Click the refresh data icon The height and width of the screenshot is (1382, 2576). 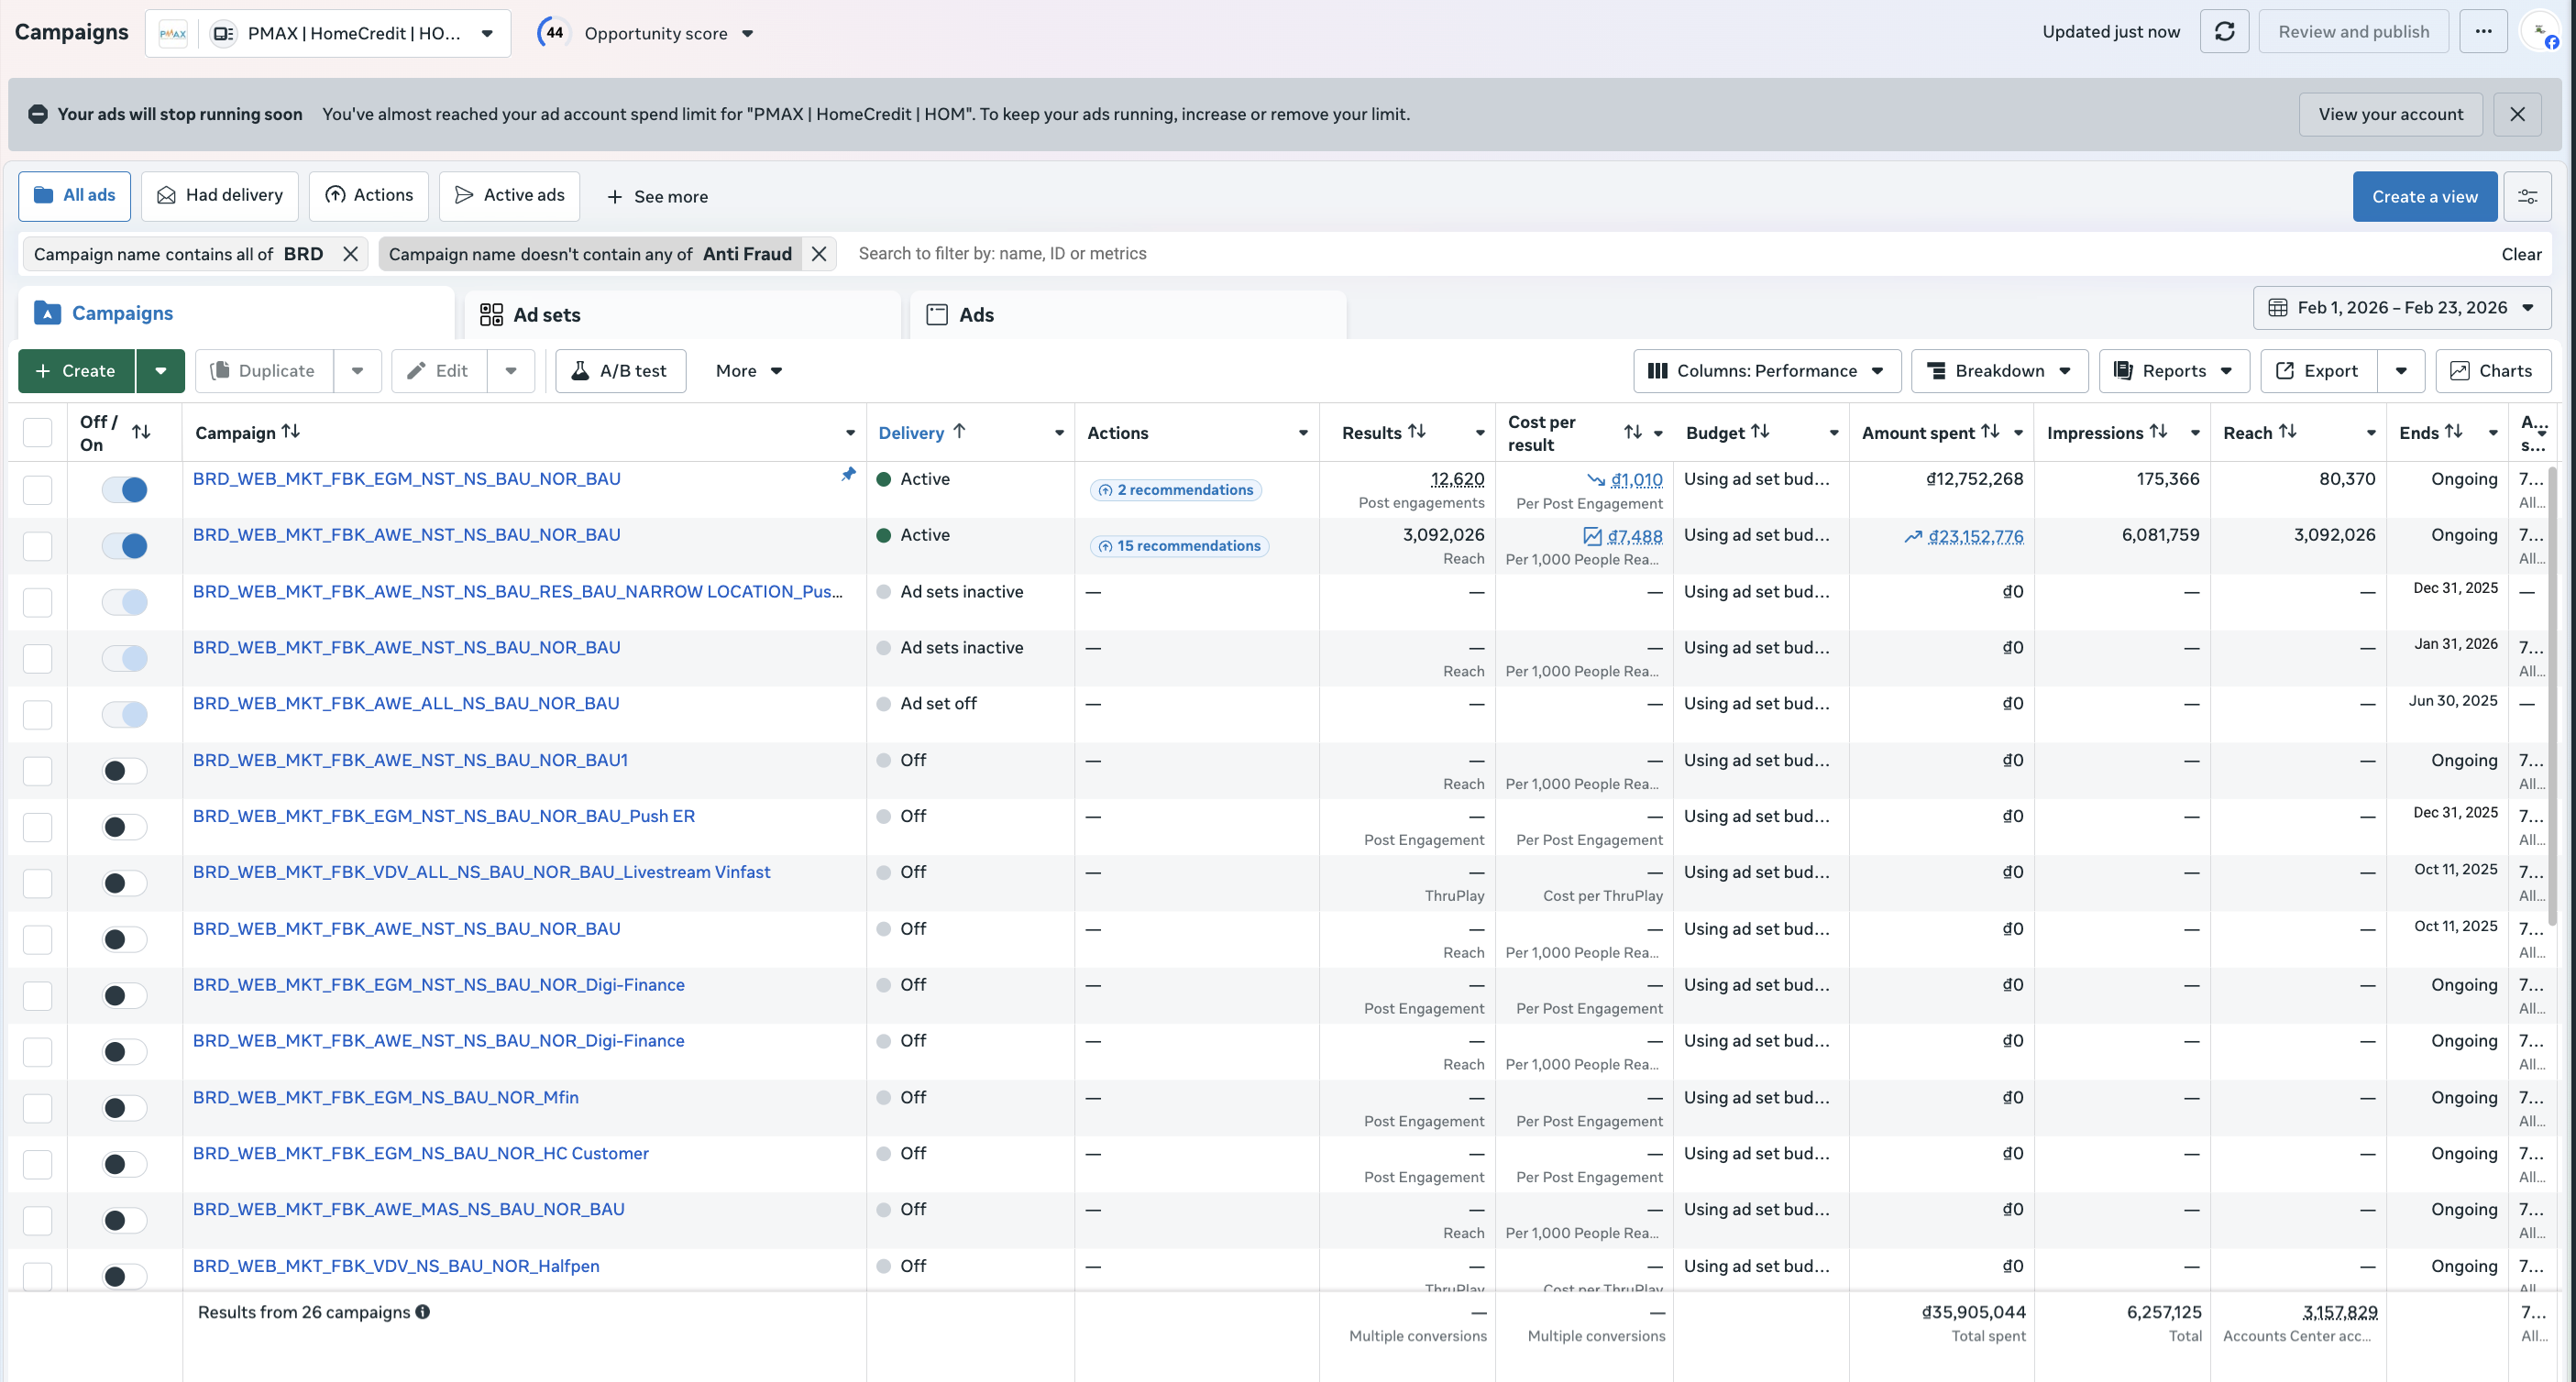[x=2224, y=32]
